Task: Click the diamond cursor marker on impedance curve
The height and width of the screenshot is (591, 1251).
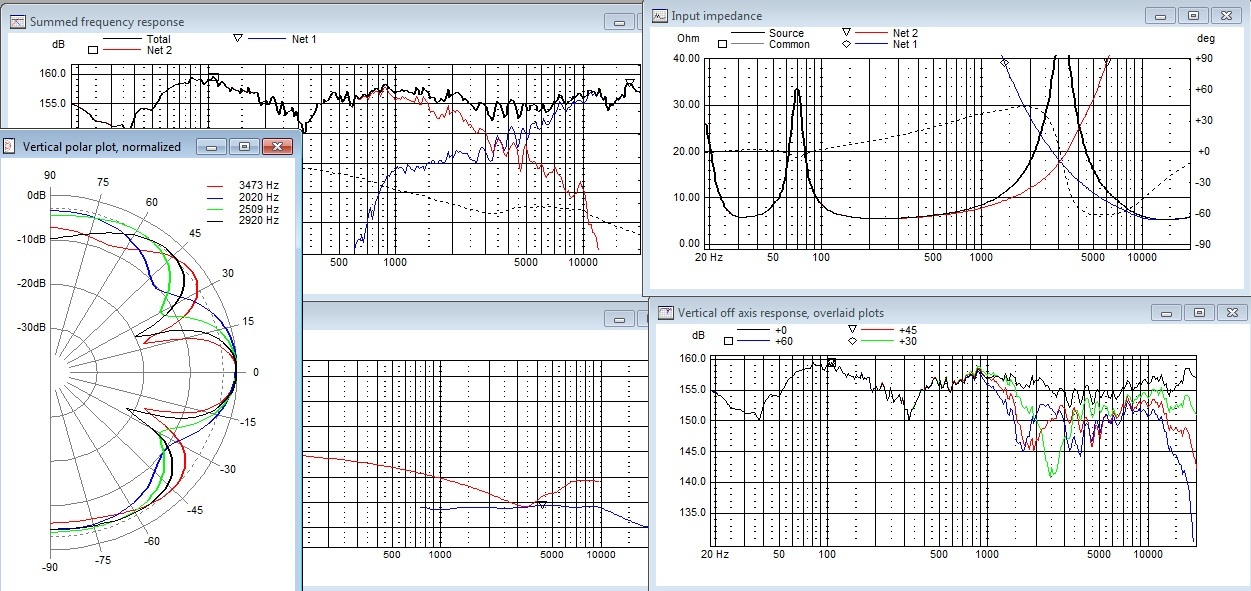Action: click(x=1005, y=63)
